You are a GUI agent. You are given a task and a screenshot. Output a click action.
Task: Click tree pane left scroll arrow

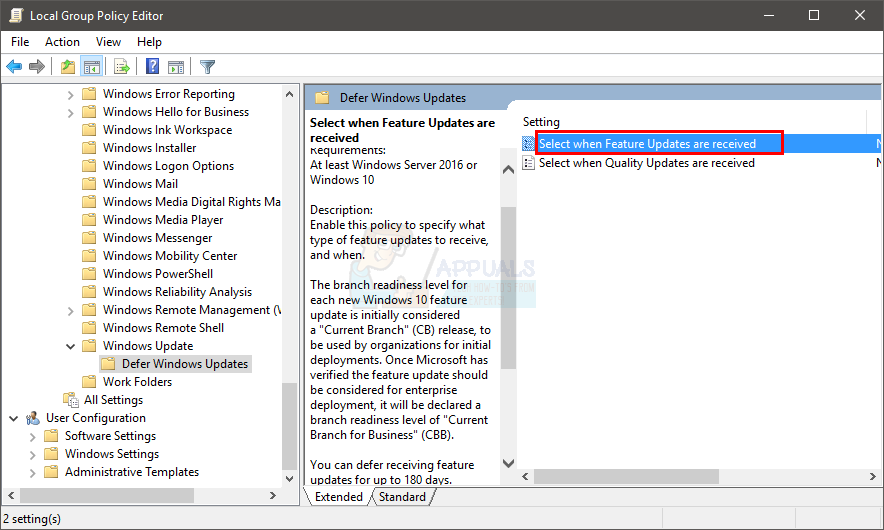click(x=11, y=496)
